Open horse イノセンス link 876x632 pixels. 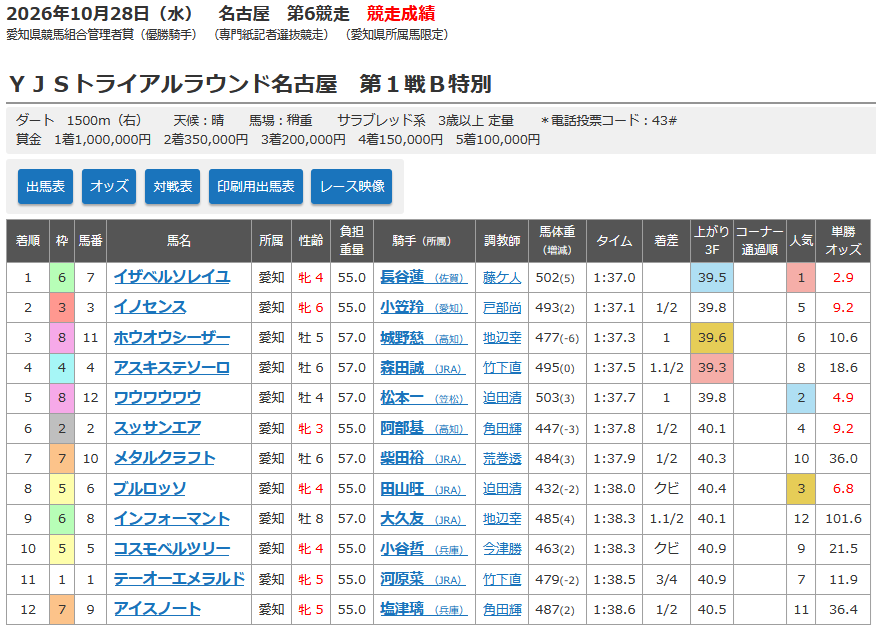click(x=150, y=307)
